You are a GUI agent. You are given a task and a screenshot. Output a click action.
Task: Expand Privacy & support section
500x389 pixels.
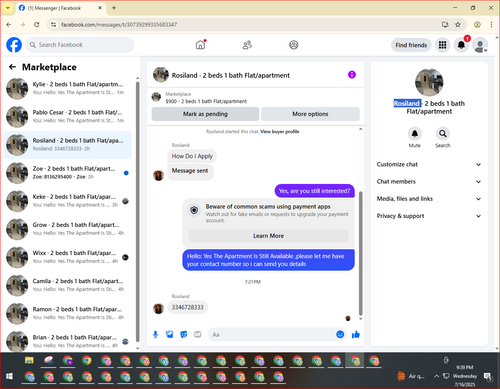pyautogui.click(x=429, y=216)
